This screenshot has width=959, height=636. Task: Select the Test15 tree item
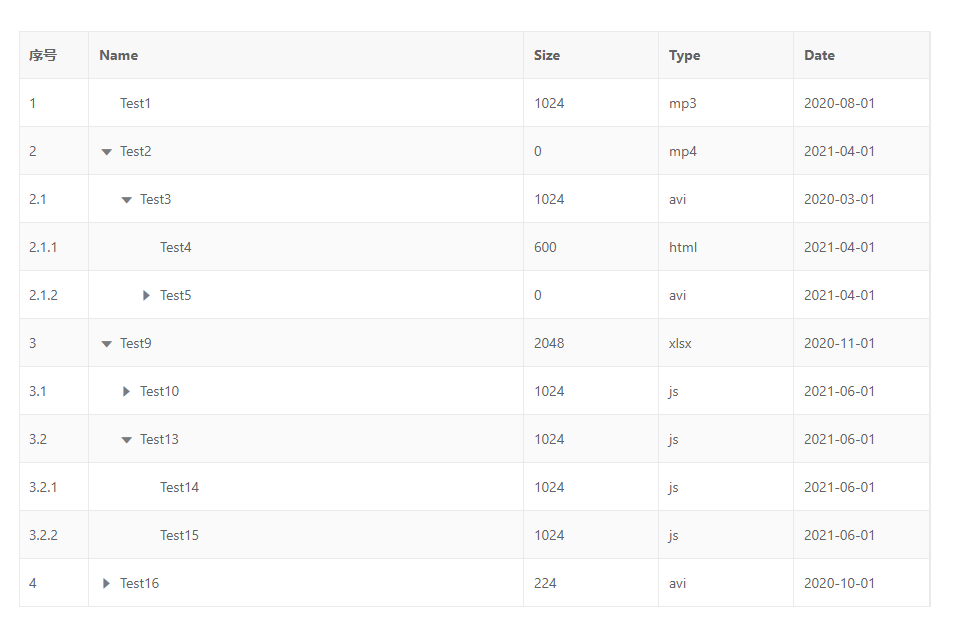[x=179, y=535]
